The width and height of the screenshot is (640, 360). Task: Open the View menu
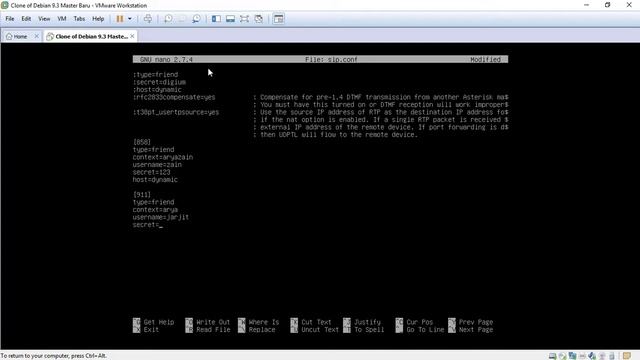[x=44, y=19]
